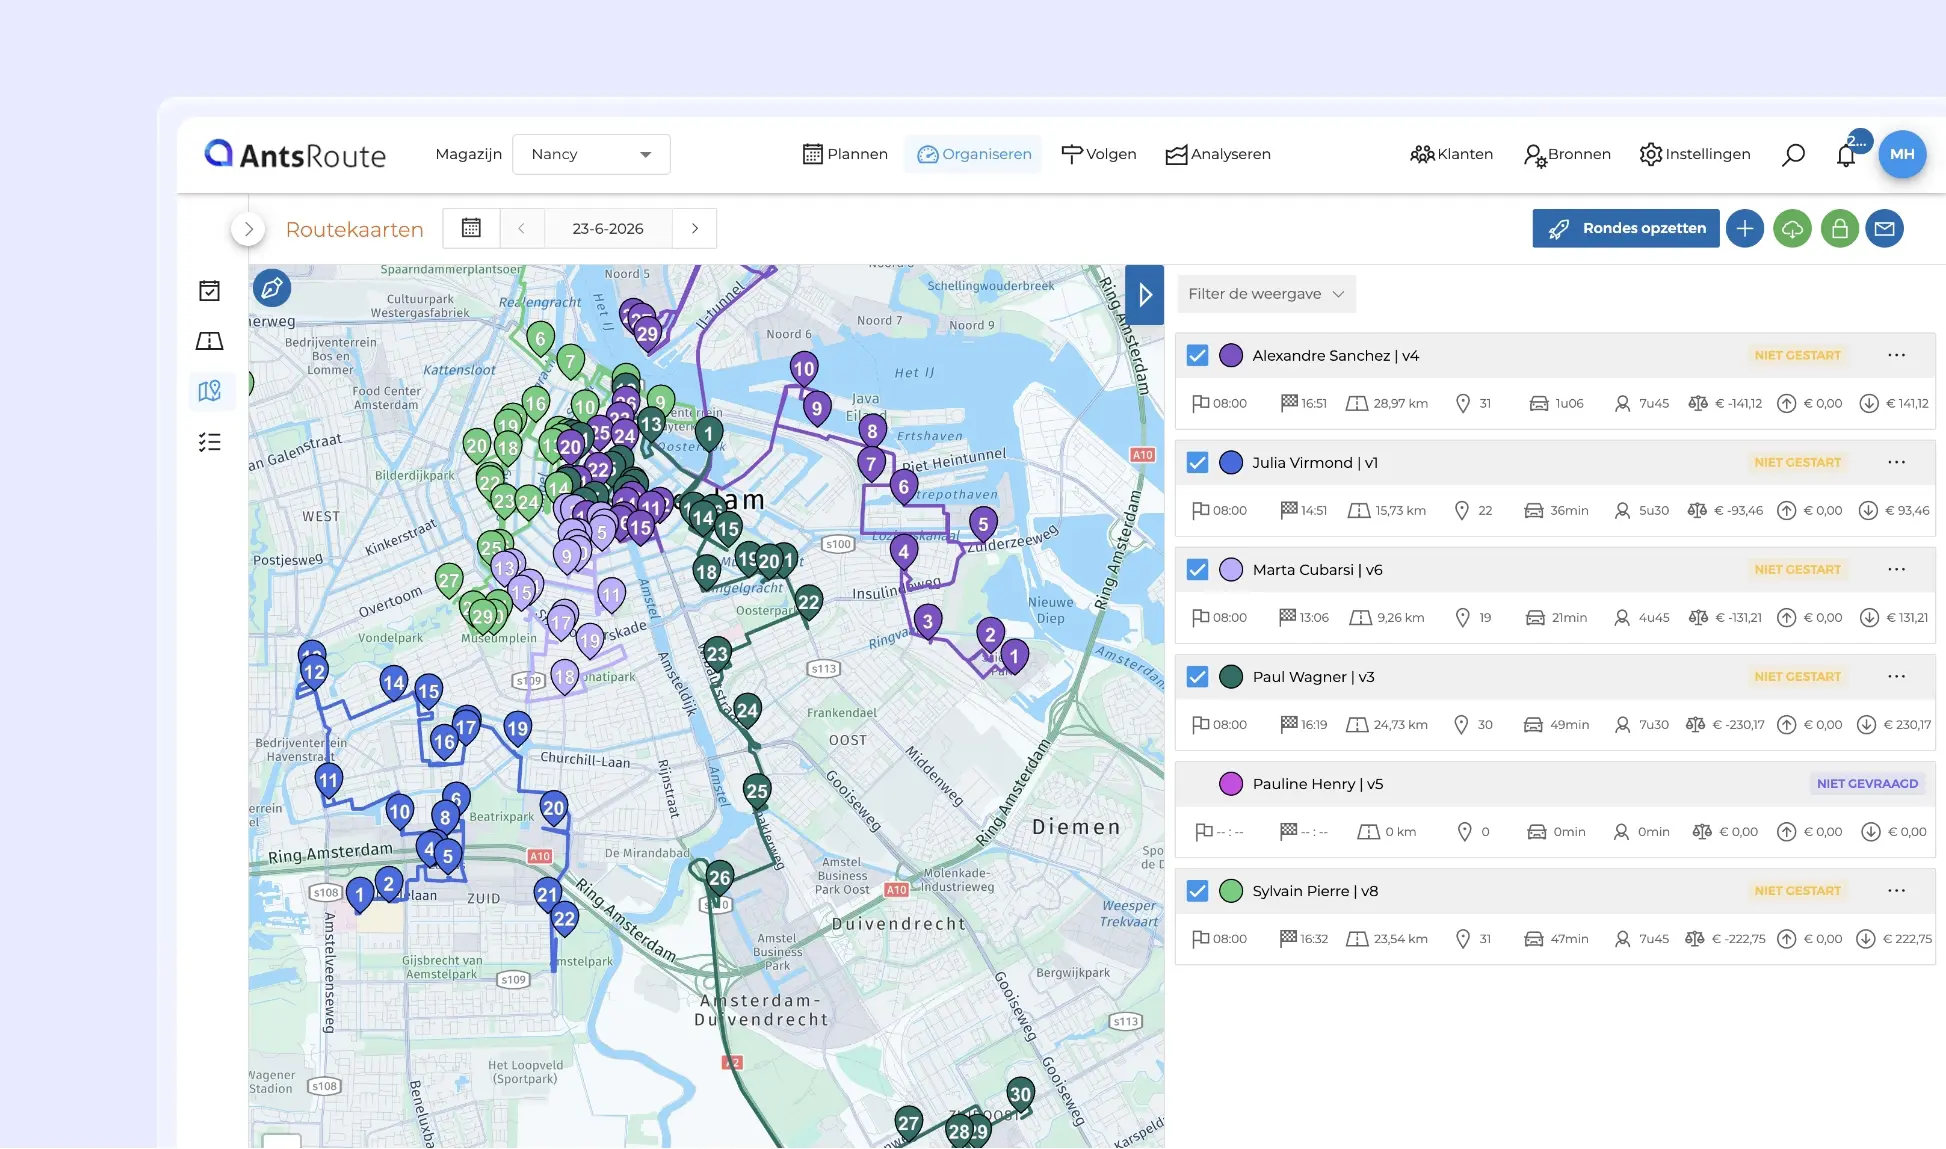Collapse the map panel with arrow
This screenshot has height=1149, width=1946.
tap(1145, 295)
